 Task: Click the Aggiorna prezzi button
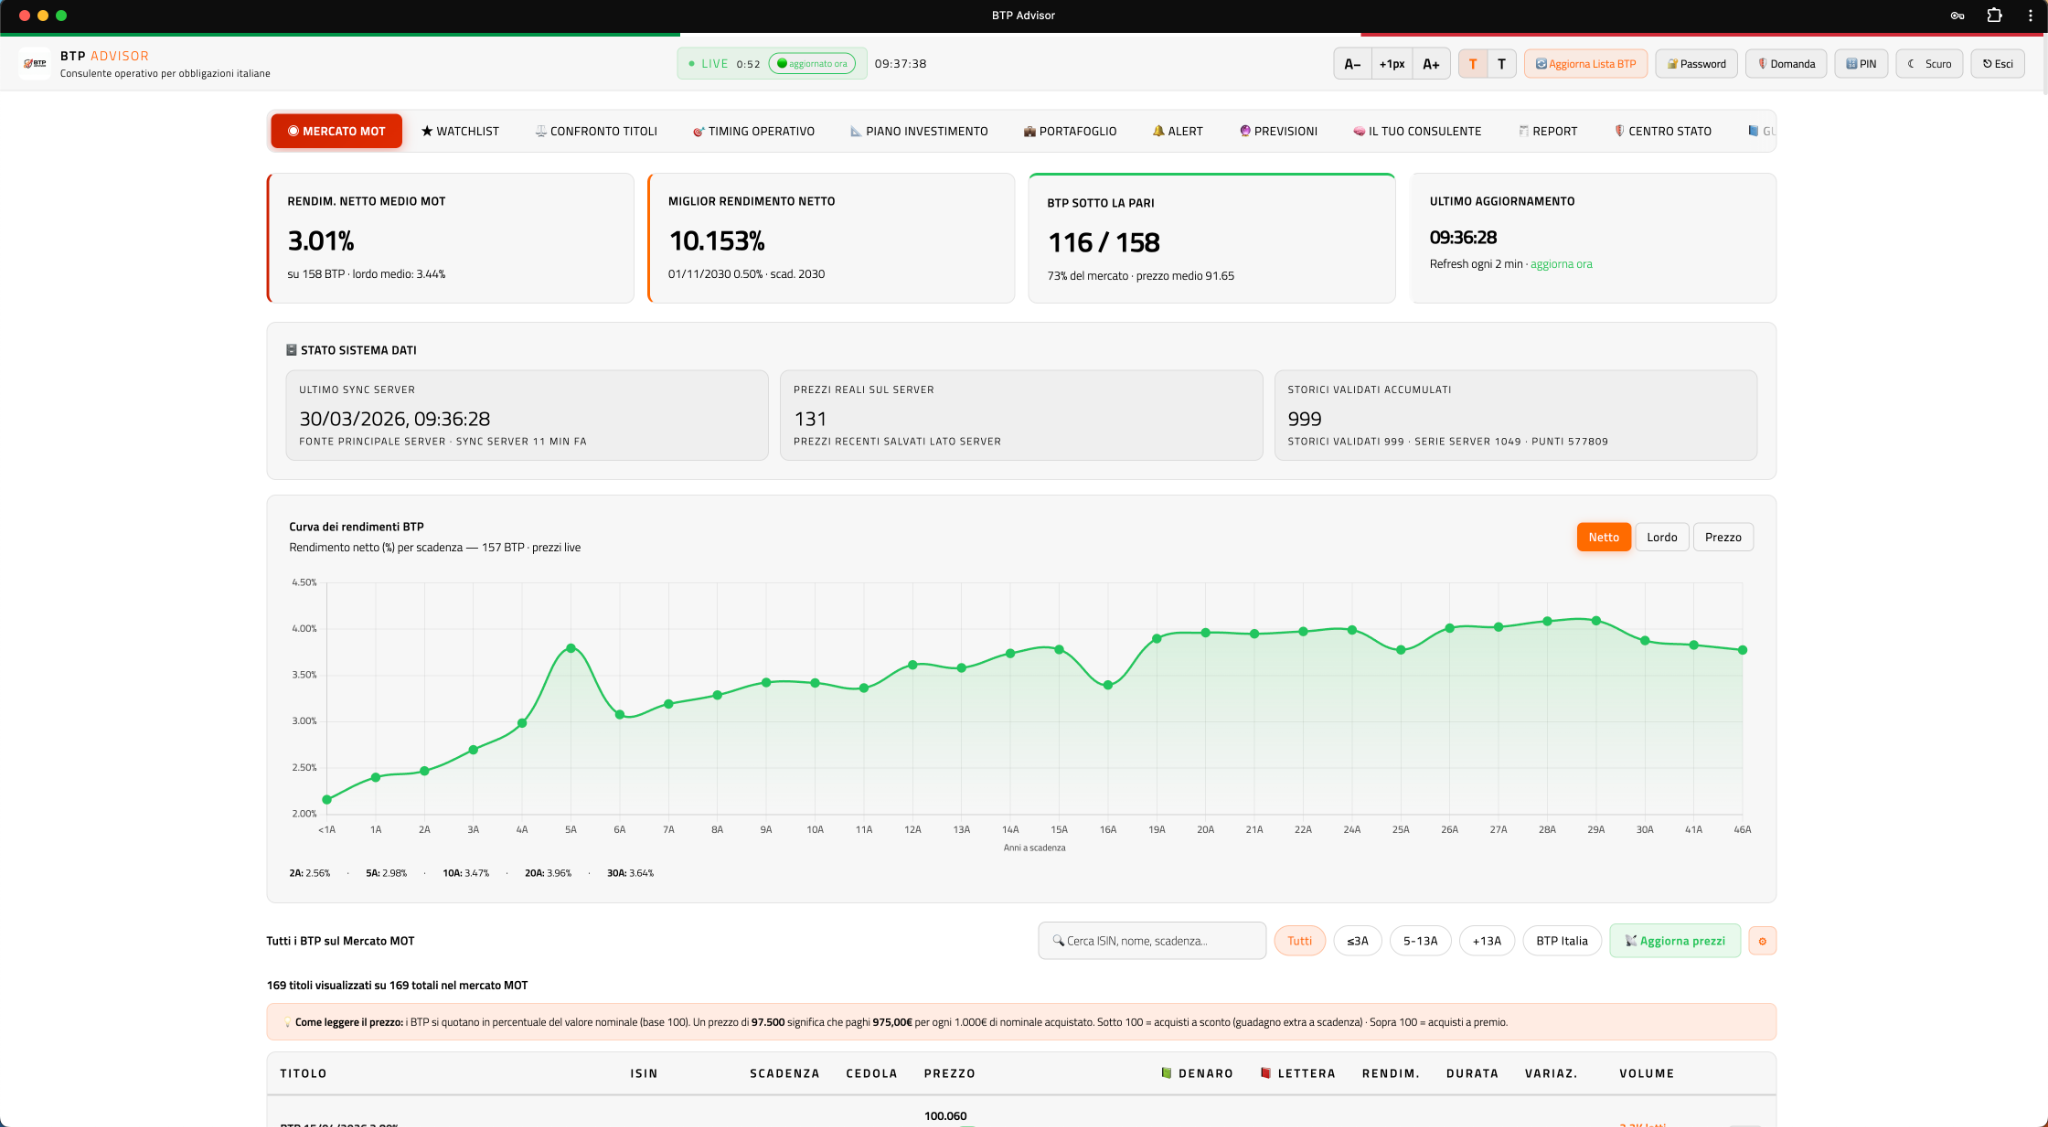[1674, 940]
